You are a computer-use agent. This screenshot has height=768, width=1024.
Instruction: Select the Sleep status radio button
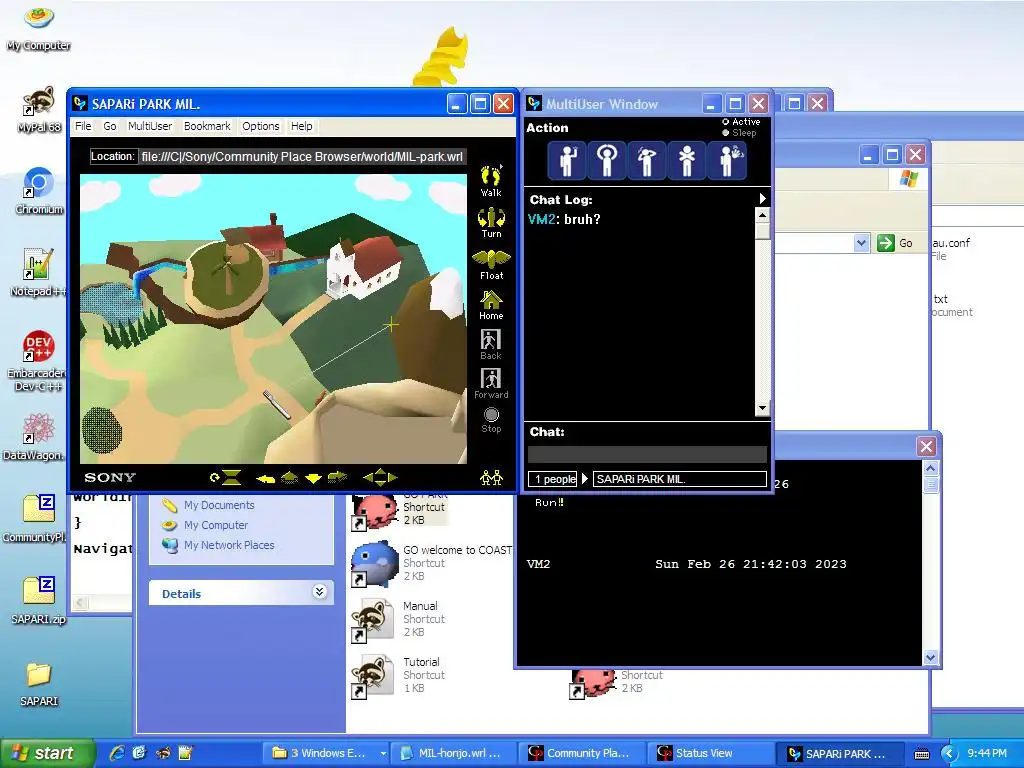point(725,133)
